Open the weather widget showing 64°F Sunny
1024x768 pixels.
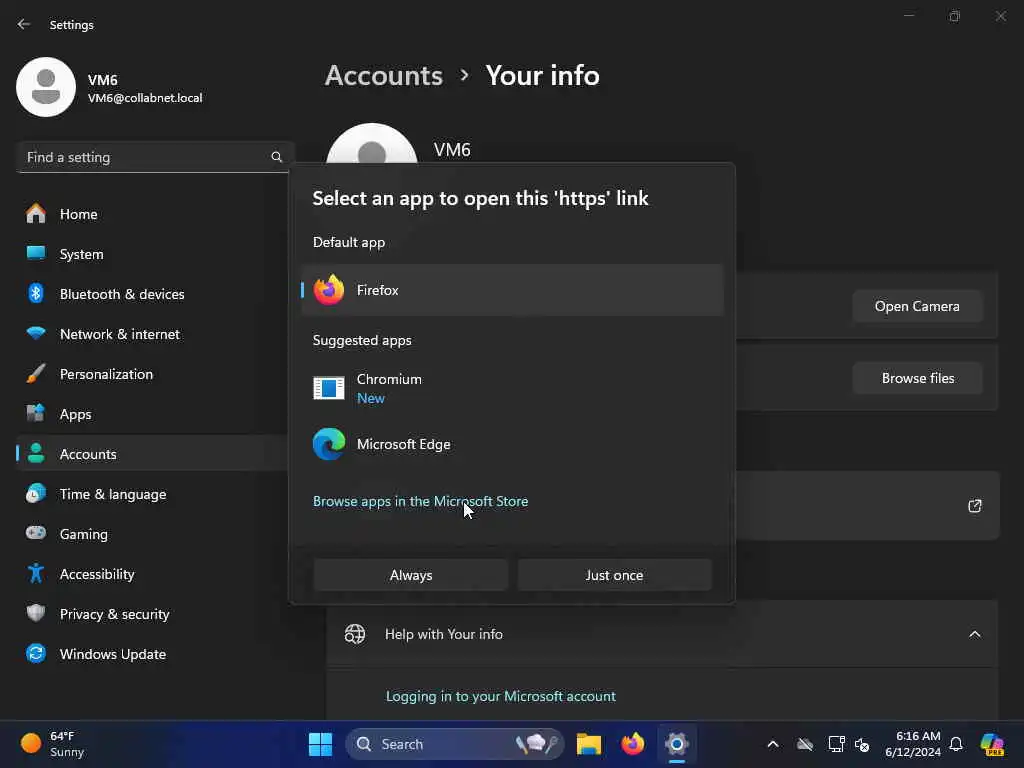tap(54, 744)
